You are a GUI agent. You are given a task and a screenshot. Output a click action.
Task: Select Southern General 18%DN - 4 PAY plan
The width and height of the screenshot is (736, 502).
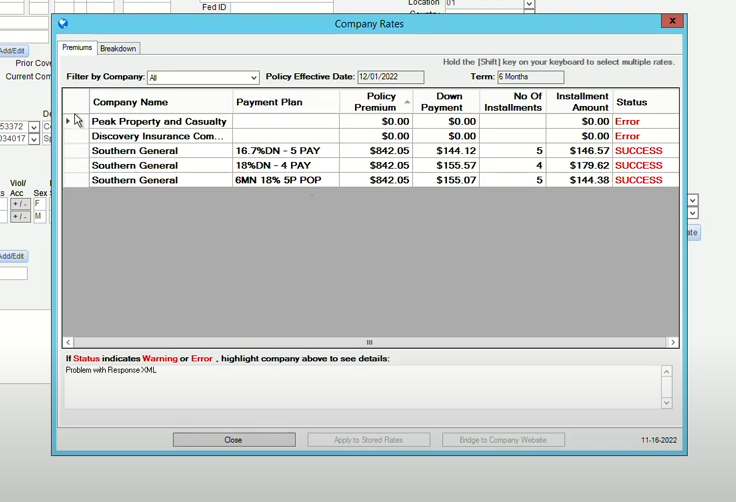(371, 165)
